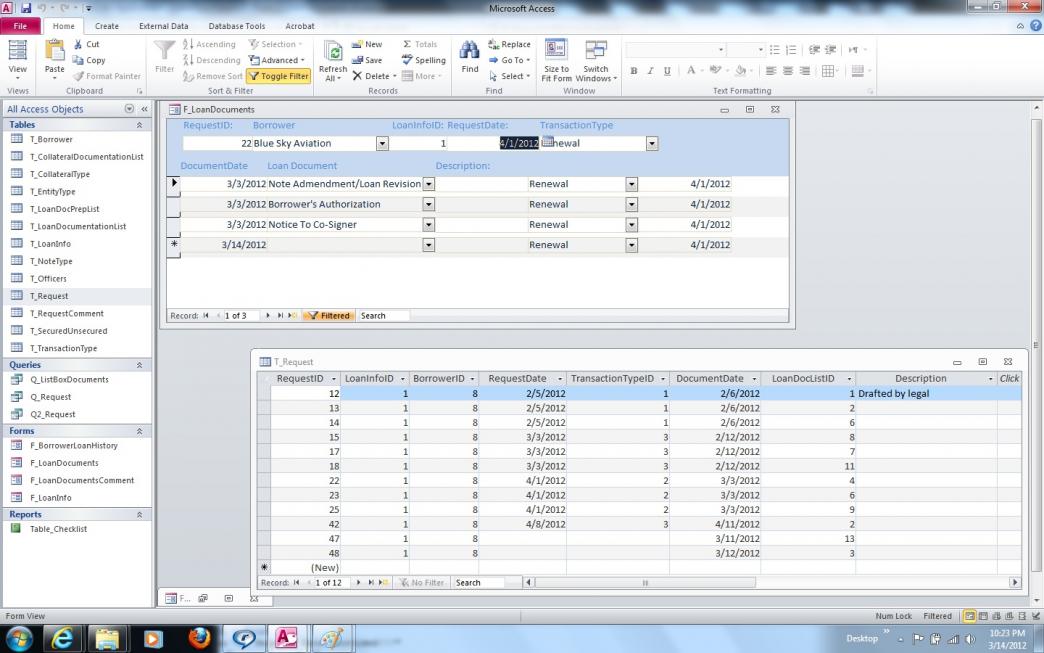Image resolution: width=1044 pixels, height=653 pixels.
Task: Open Borrower combo box showing Blue Sky Aviation
Action: click(382, 143)
